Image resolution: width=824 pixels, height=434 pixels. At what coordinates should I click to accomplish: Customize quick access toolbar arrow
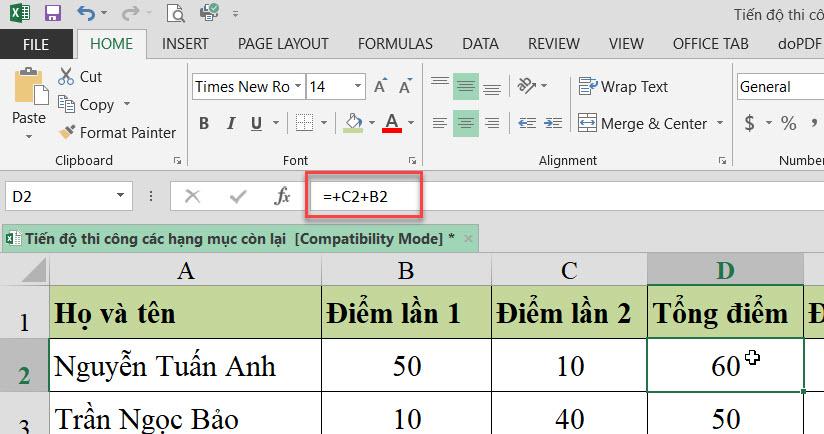click(x=235, y=14)
